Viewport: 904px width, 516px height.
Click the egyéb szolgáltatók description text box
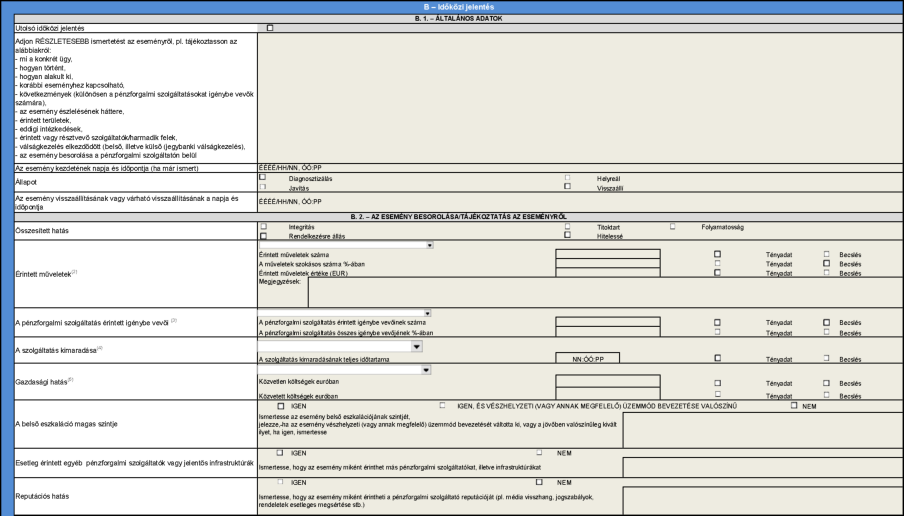pyautogui.click(x=763, y=467)
